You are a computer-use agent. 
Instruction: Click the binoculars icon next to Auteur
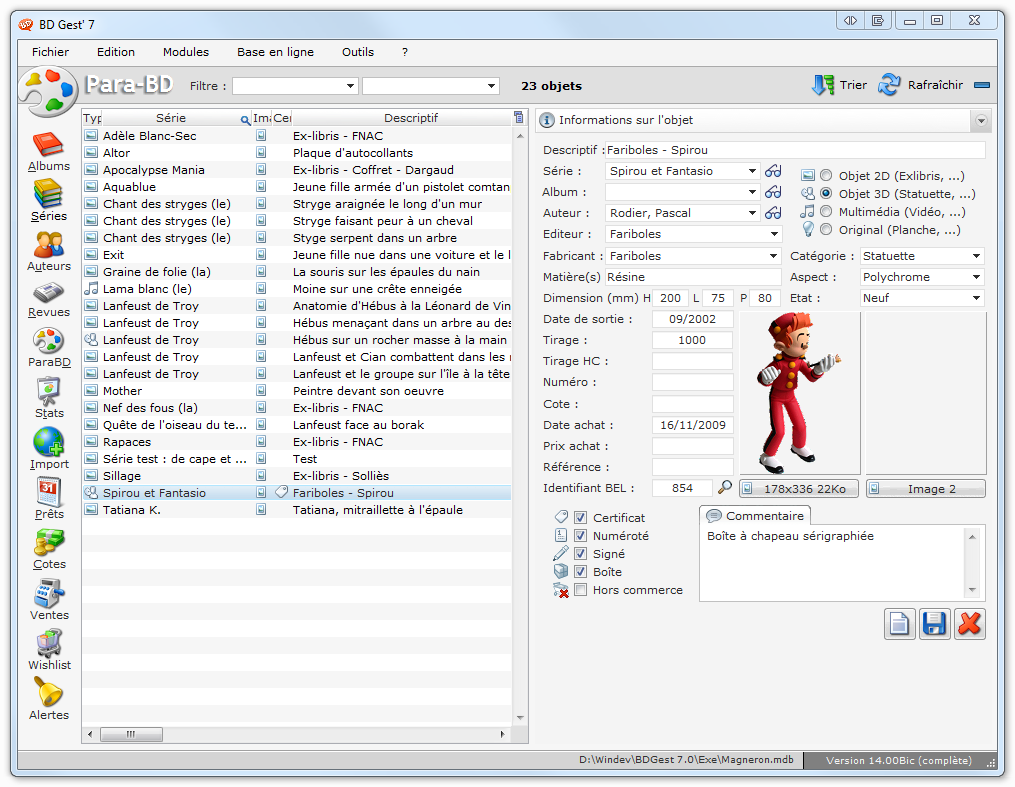tap(773, 213)
